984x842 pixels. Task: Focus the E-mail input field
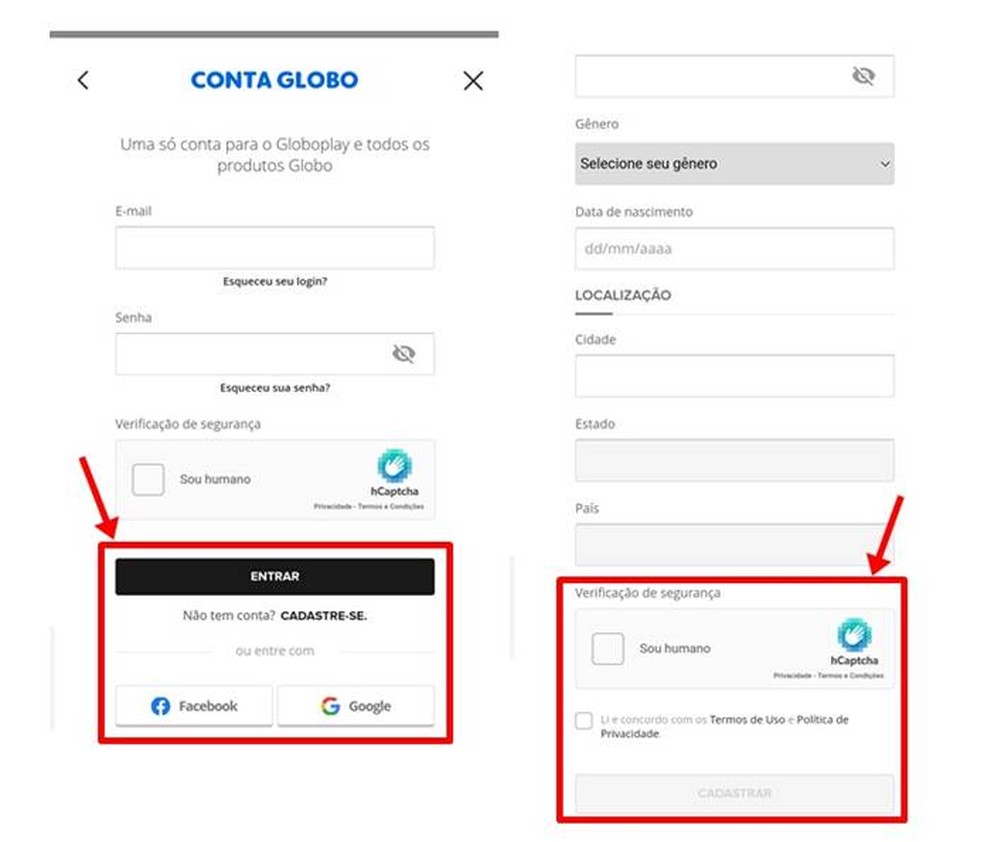275,248
